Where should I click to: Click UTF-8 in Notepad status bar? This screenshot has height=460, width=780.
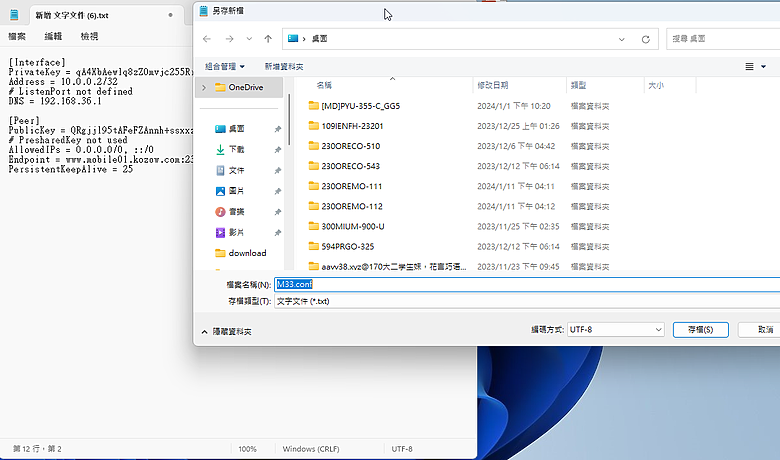tap(402, 449)
